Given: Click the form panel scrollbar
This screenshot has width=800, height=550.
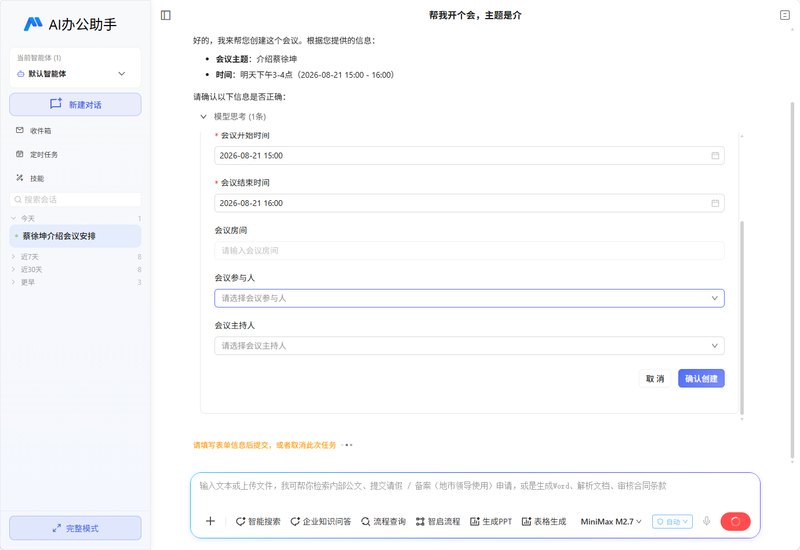Looking at the screenshot, I should click(742, 317).
